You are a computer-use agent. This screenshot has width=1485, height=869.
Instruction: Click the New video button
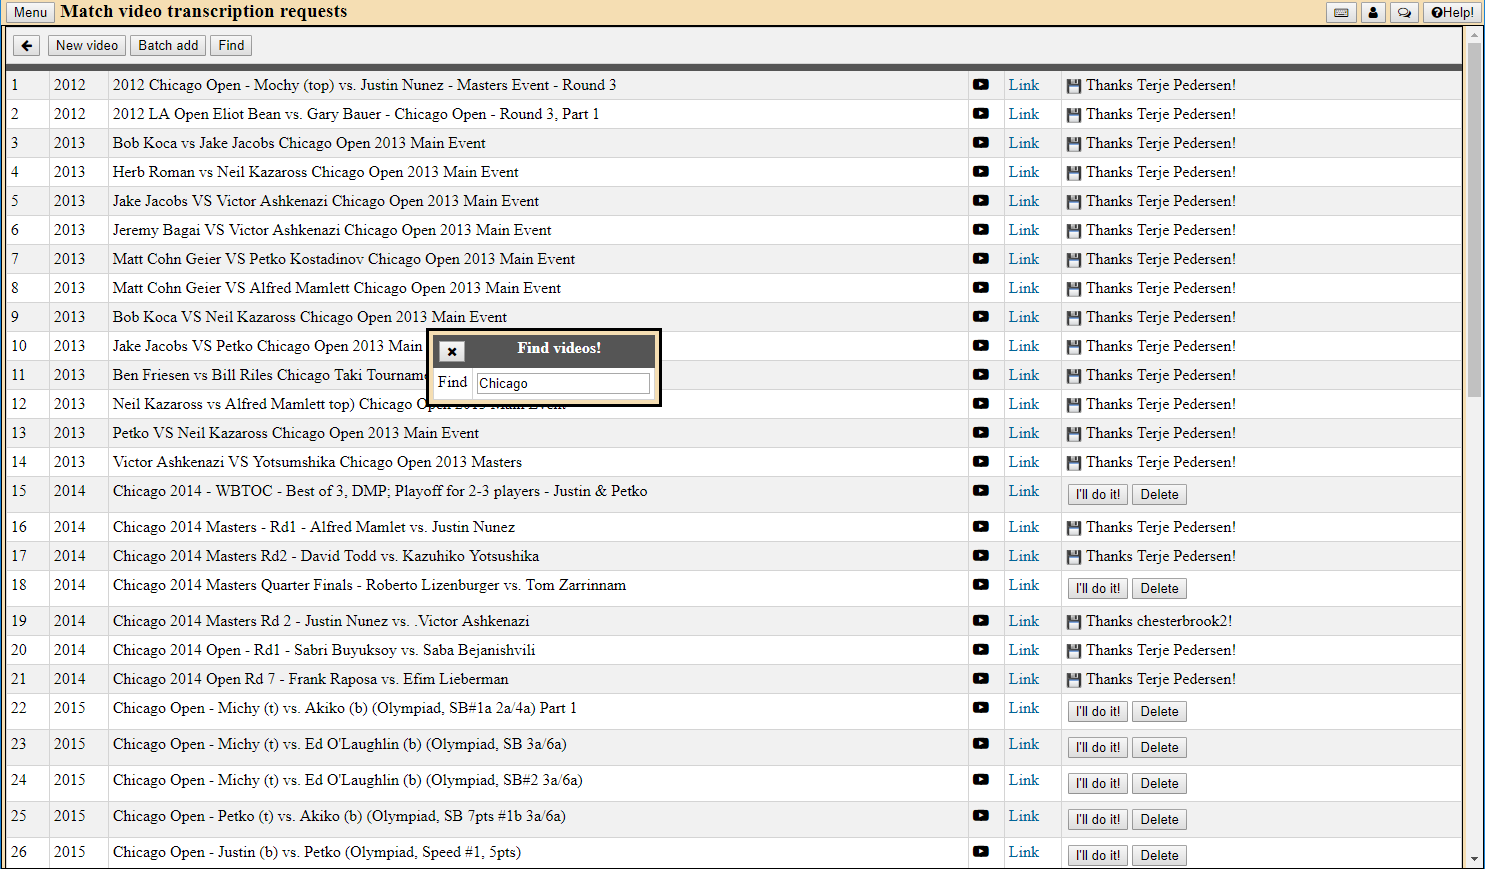tap(87, 46)
